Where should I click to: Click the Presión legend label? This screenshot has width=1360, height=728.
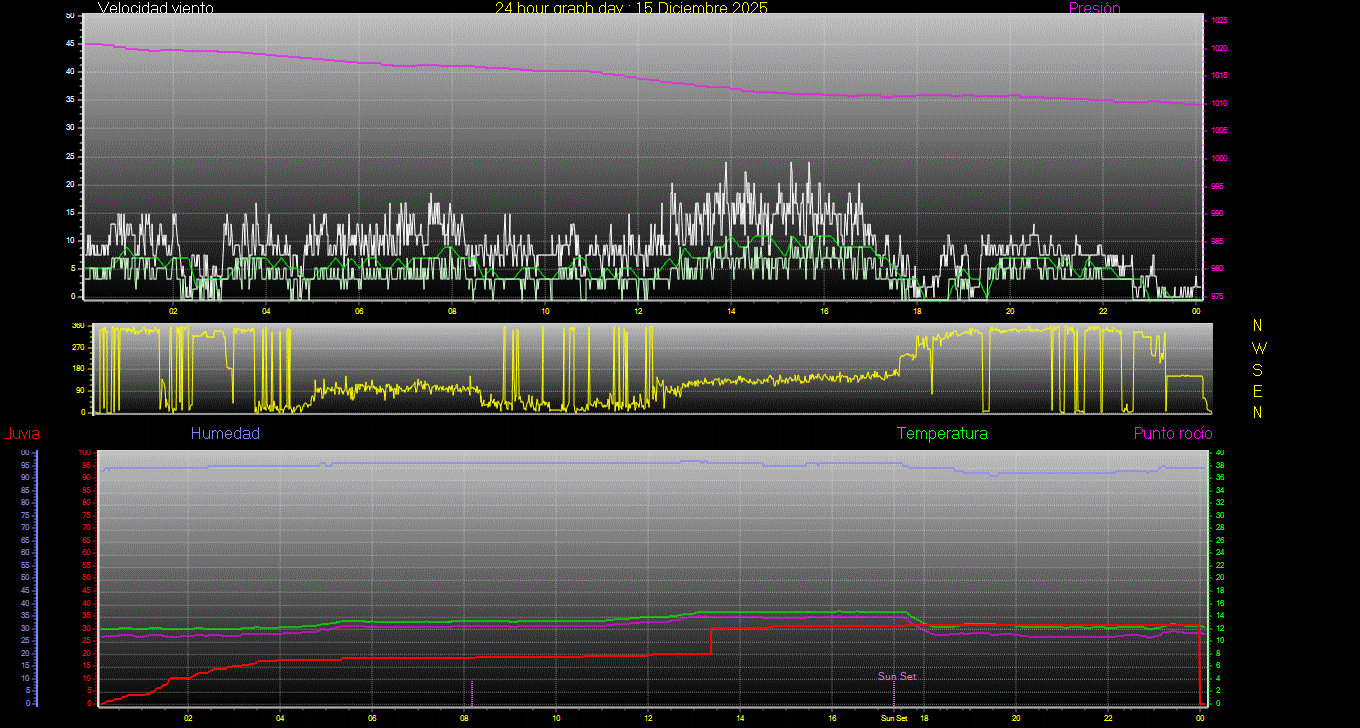coord(1094,8)
